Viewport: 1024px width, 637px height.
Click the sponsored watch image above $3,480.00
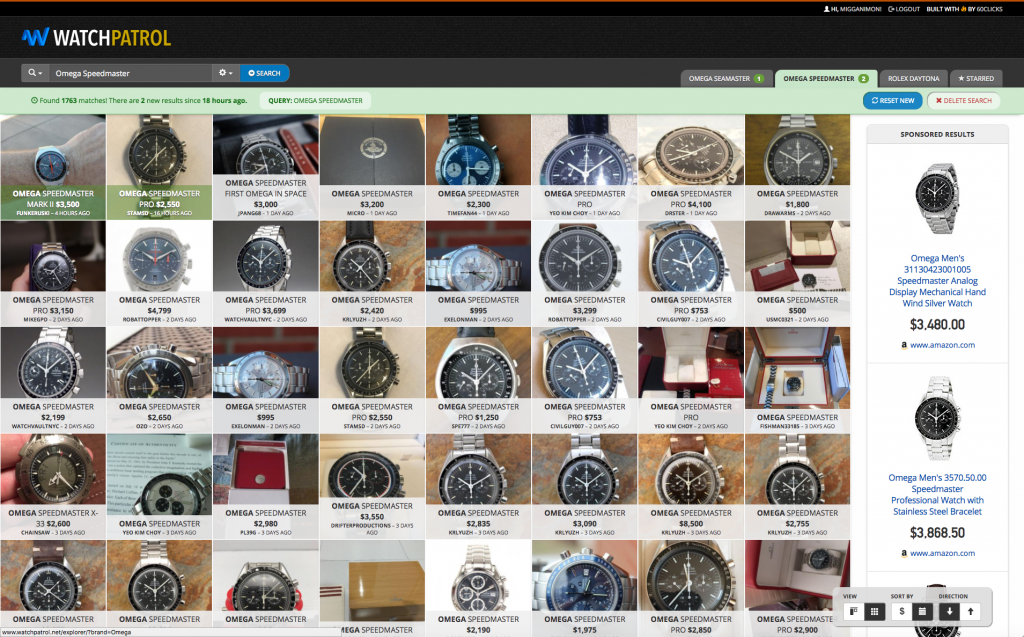937,198
